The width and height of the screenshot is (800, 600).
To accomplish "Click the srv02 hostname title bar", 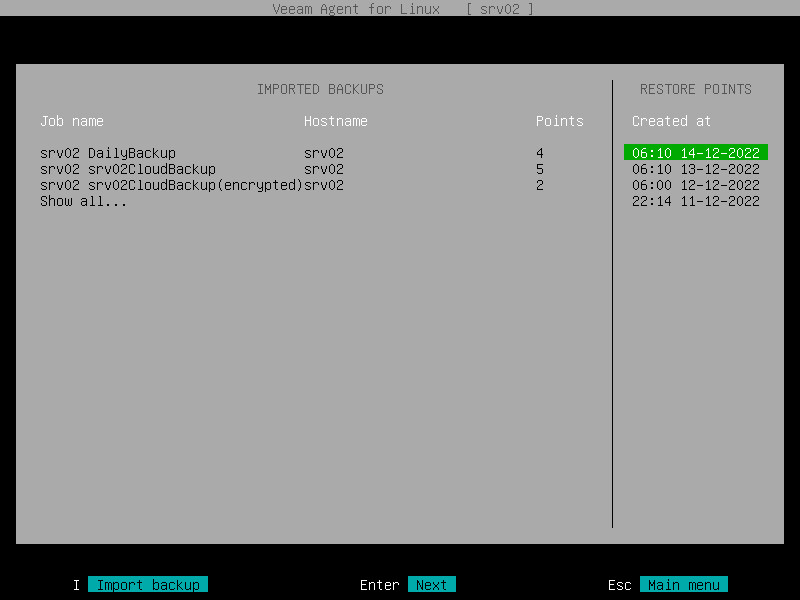I will 503,9.
